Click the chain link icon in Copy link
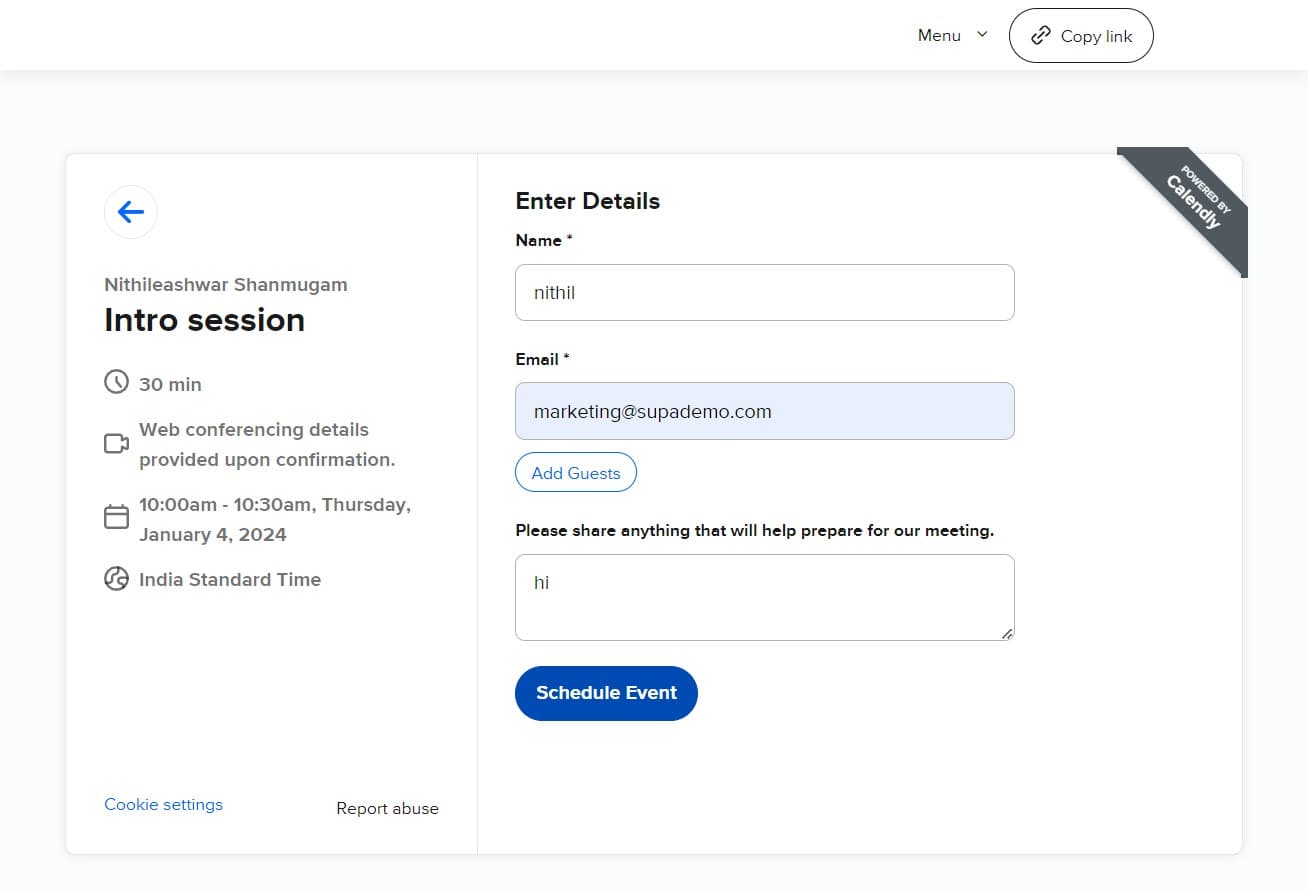 pyautogui.click(x=1041, y=36)
